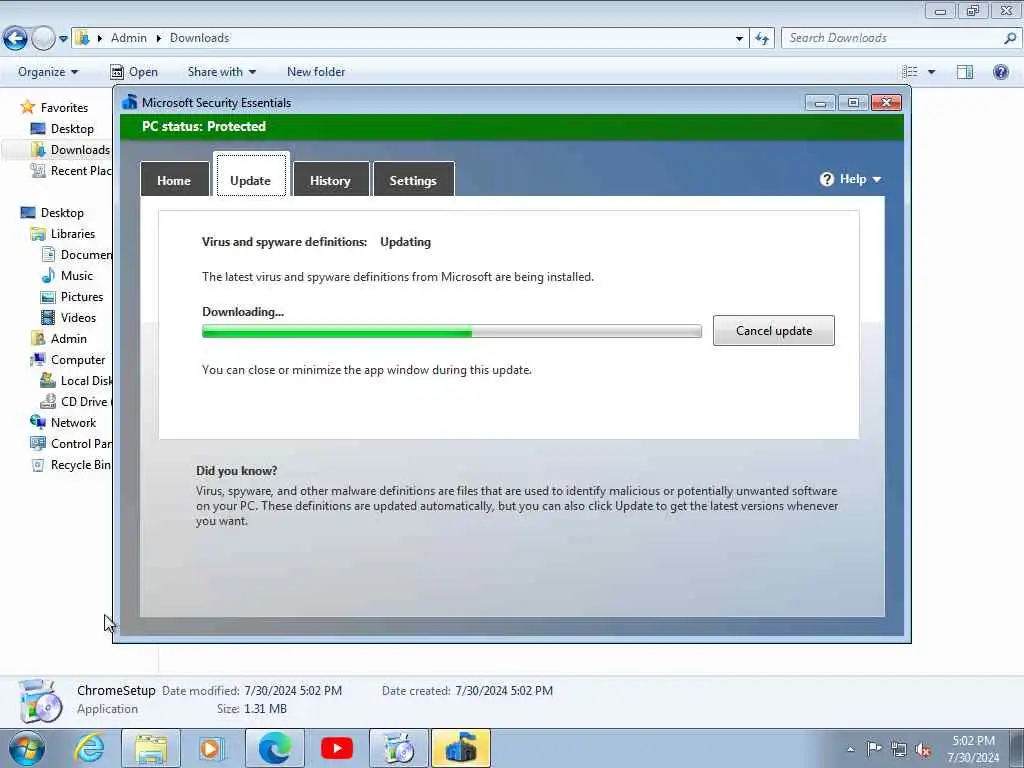Viewport: 1024px width, 768px height.
Task: Click the ChromeSetup icon in details pane
Action: 40,701
